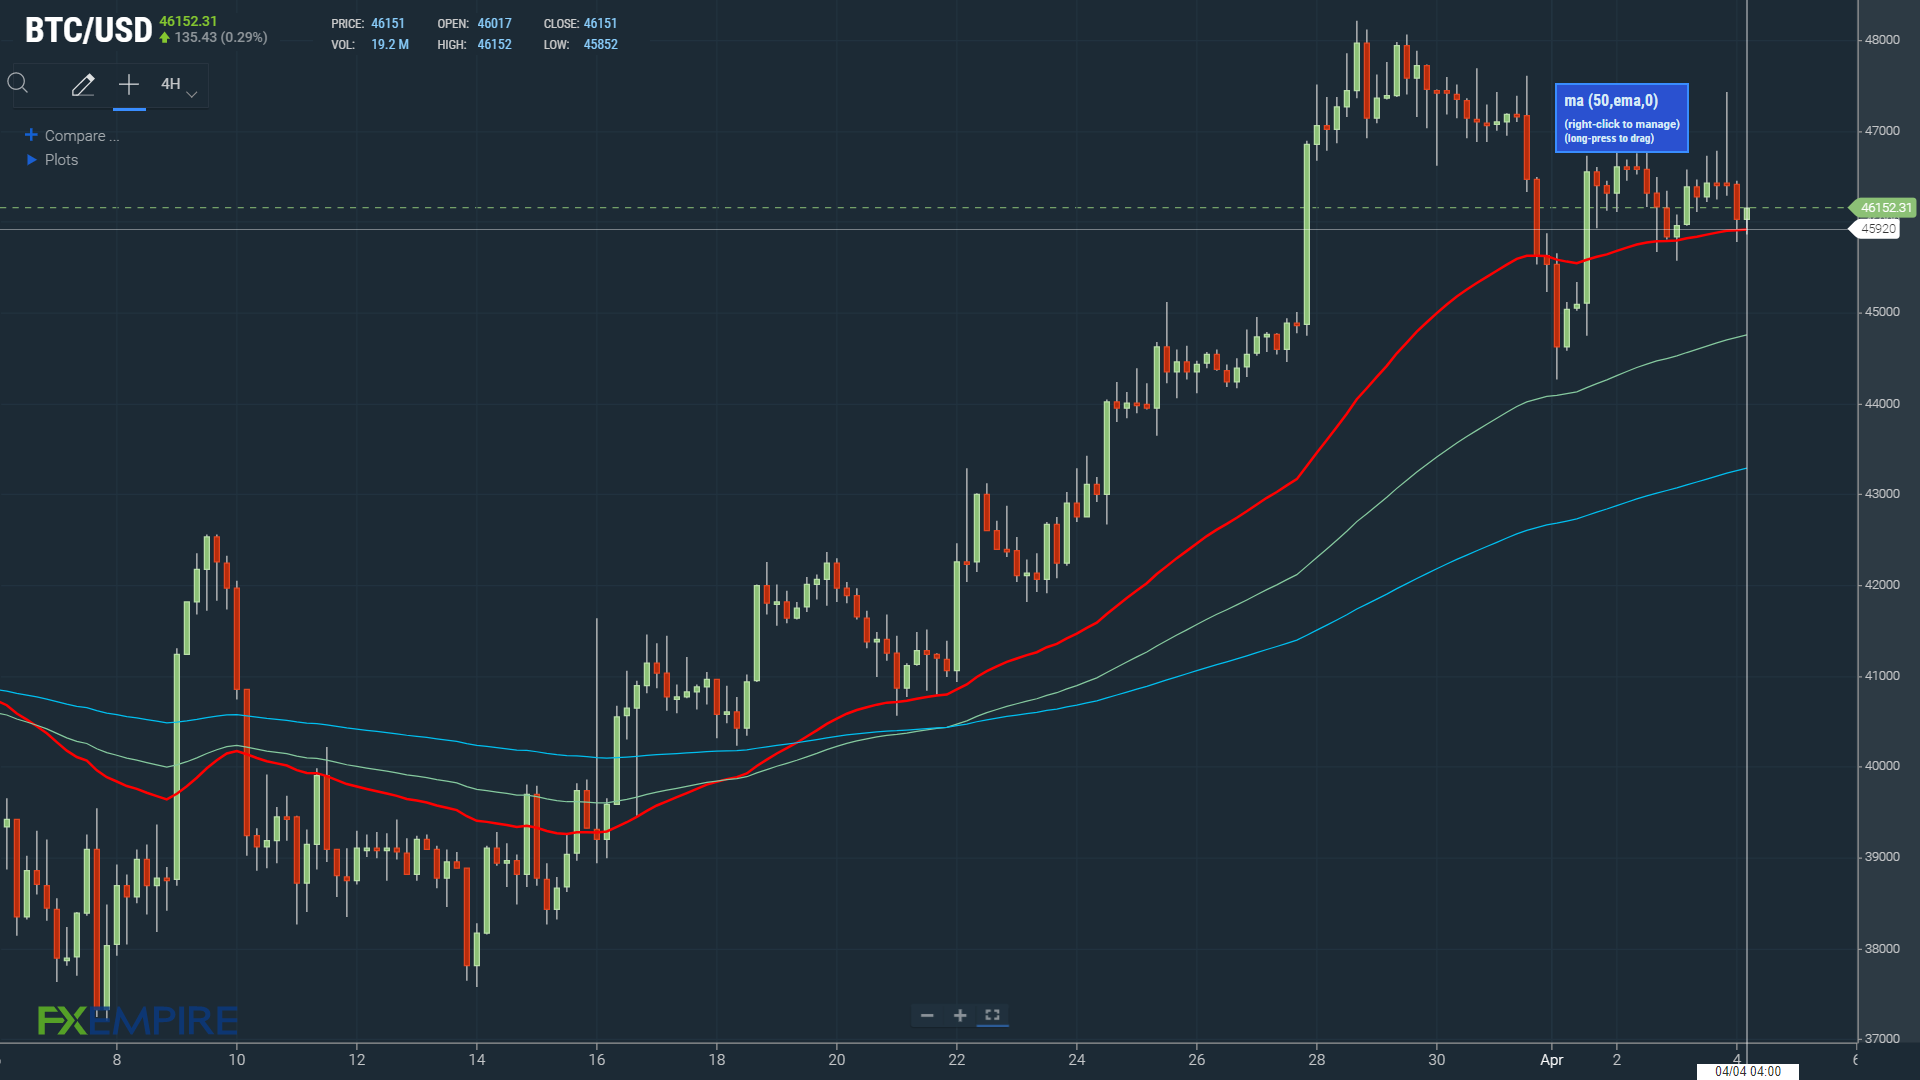Click the OPEN 46017 value
Image resolution: width=1920 pixels, height=1080 pixels.
pyautogui.click(x=494, y=24)
